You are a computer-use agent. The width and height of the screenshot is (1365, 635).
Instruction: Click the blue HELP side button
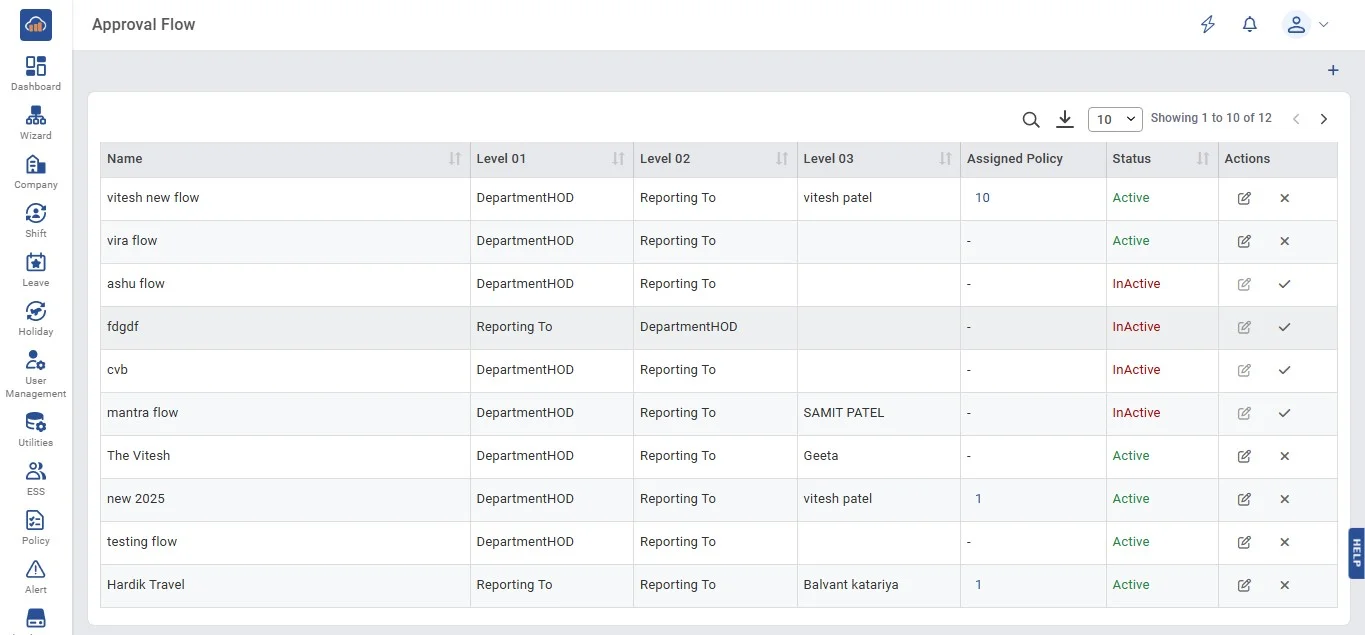pos(1356,553)
